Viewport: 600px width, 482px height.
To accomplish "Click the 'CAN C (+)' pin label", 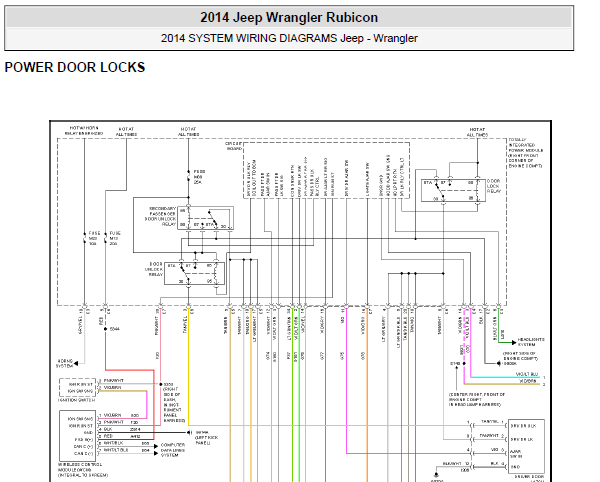I will pos(83,446).
